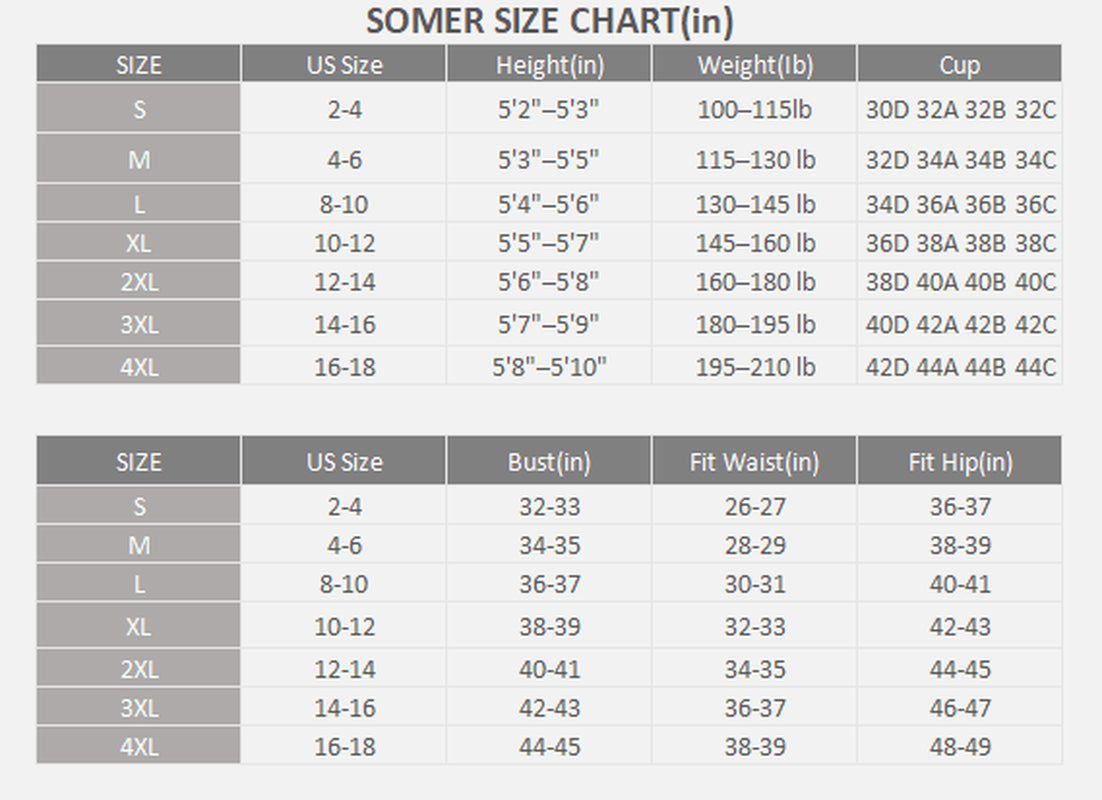Select the 42-43 fit hip cell
The height and width of the screenshot is (800, 1102).
(x=960, y=627)
